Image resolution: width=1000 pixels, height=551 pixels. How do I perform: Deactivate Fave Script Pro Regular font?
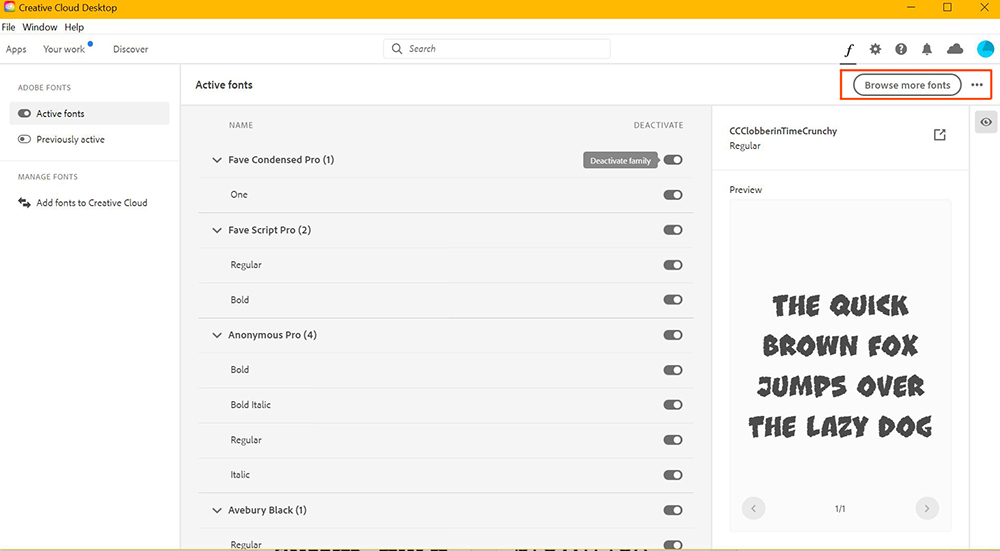coord(673,265)
